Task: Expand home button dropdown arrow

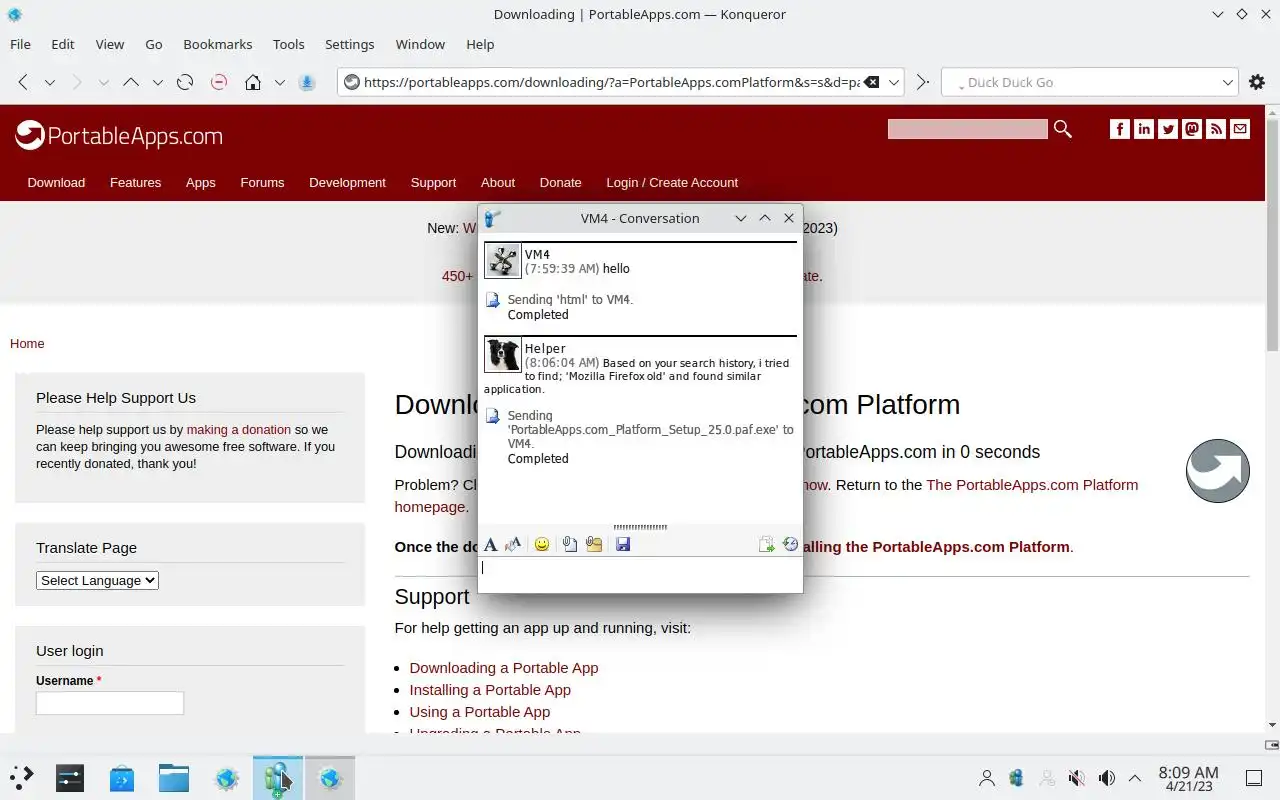Action: pyautogui.click(x=280, y=83)
